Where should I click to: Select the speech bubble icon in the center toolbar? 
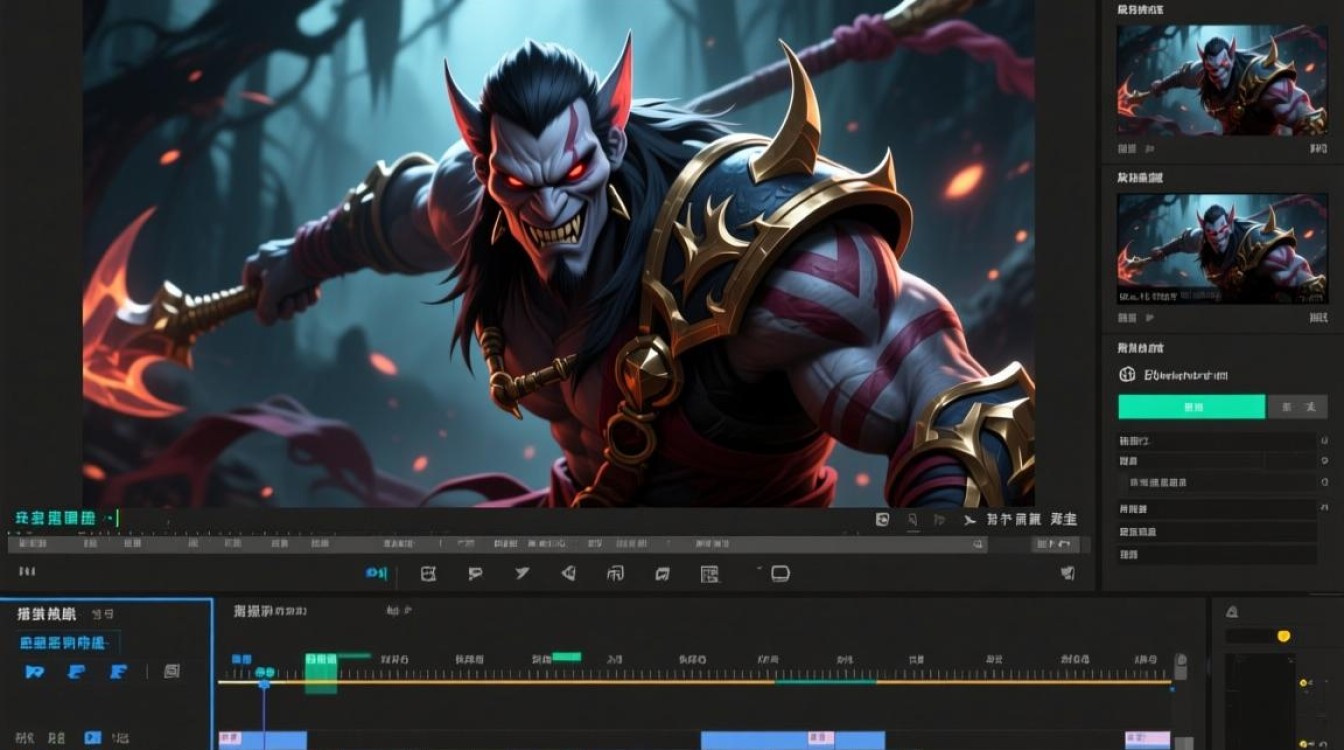[x=475, y=573]
